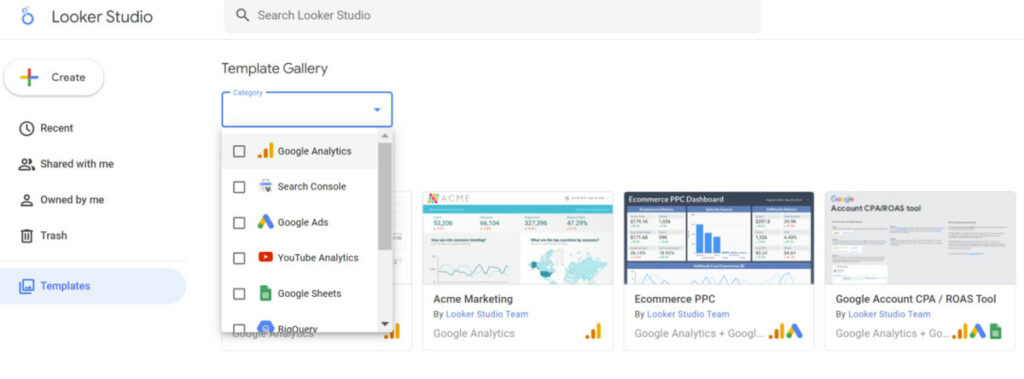The height and width of the screenshot is (379, 1024).
Task: Click Analytics icon on CPA / ROAS Tool card
Action: (960, 332)
